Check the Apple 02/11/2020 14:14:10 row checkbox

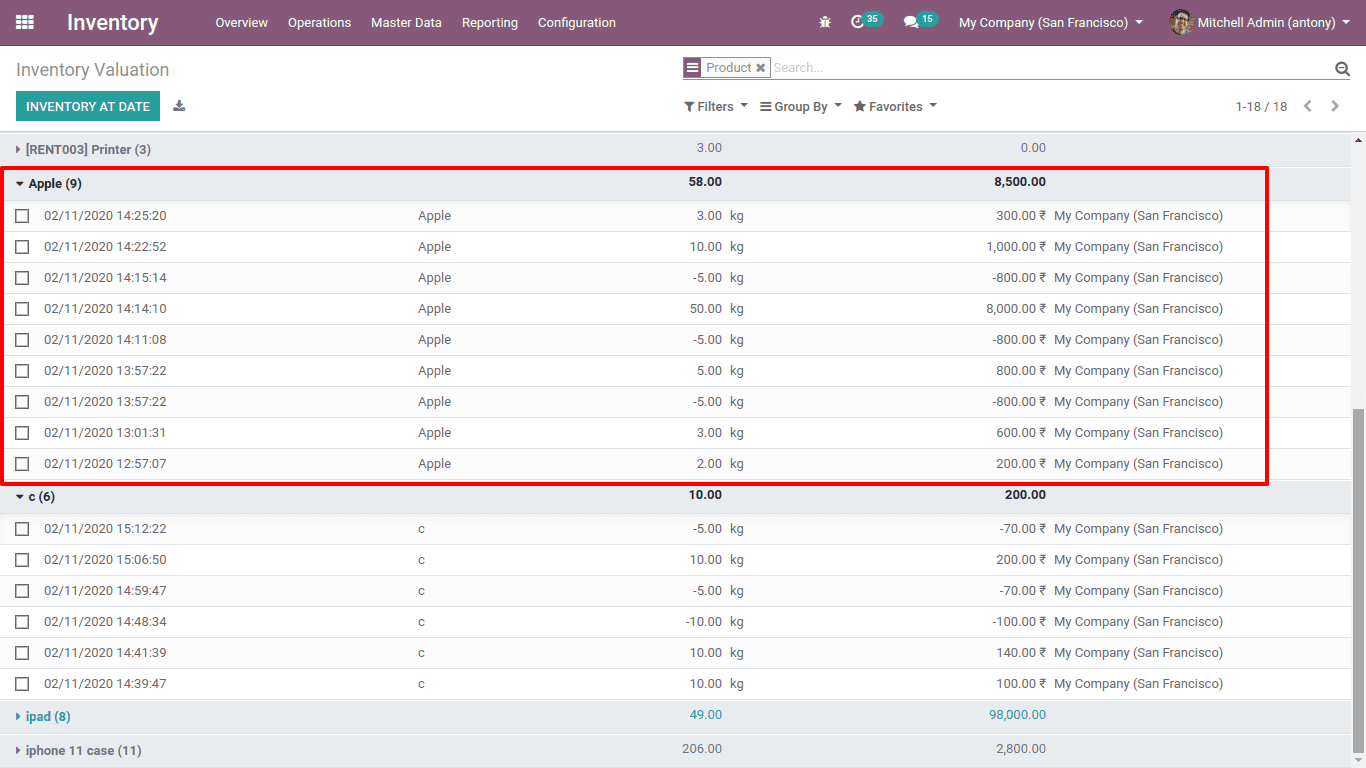click(22, 309)
